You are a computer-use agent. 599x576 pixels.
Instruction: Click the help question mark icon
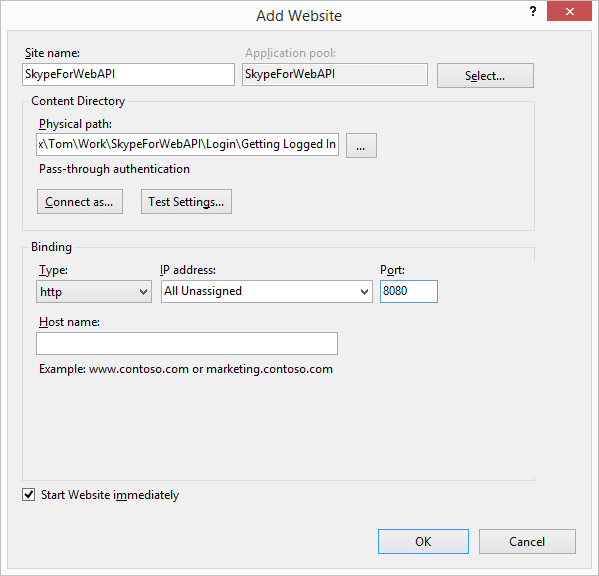(x=533, y=11)
